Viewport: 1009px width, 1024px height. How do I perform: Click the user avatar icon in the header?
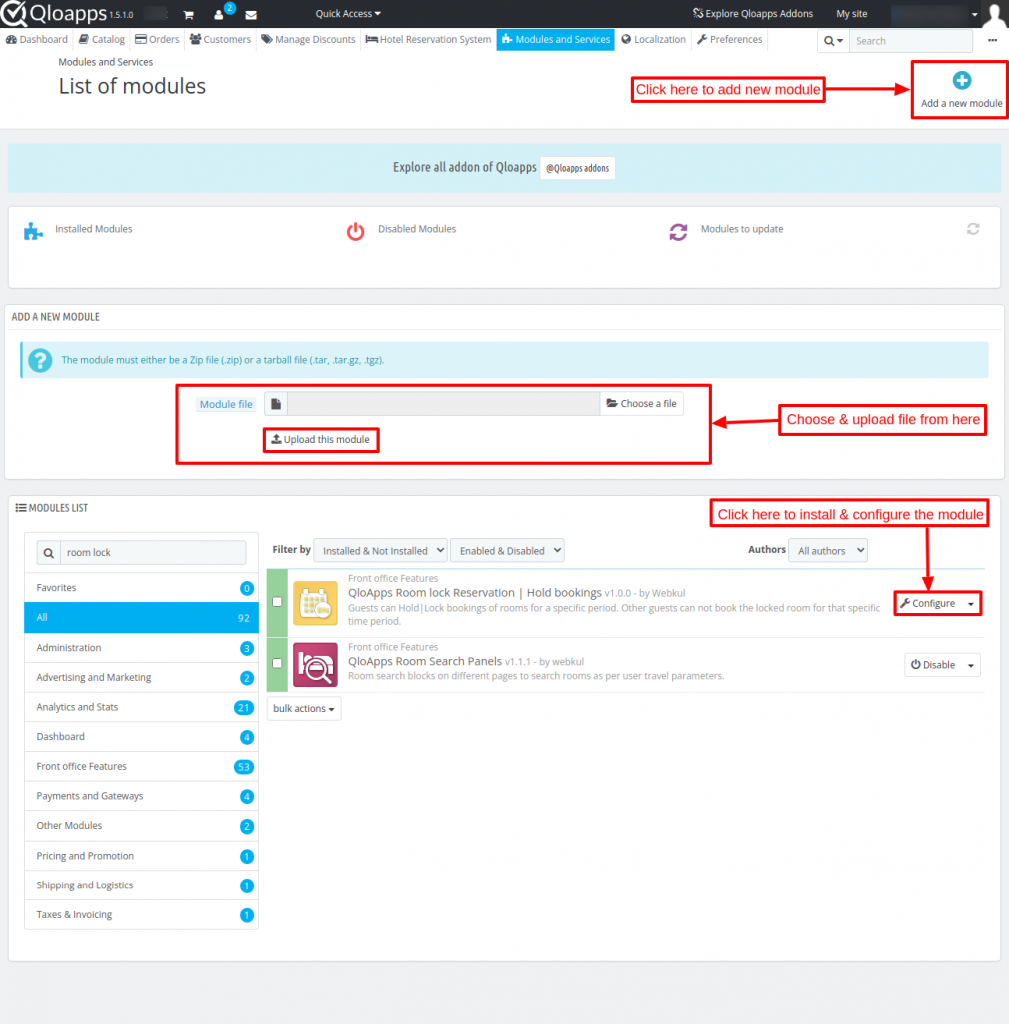[995, 14]
